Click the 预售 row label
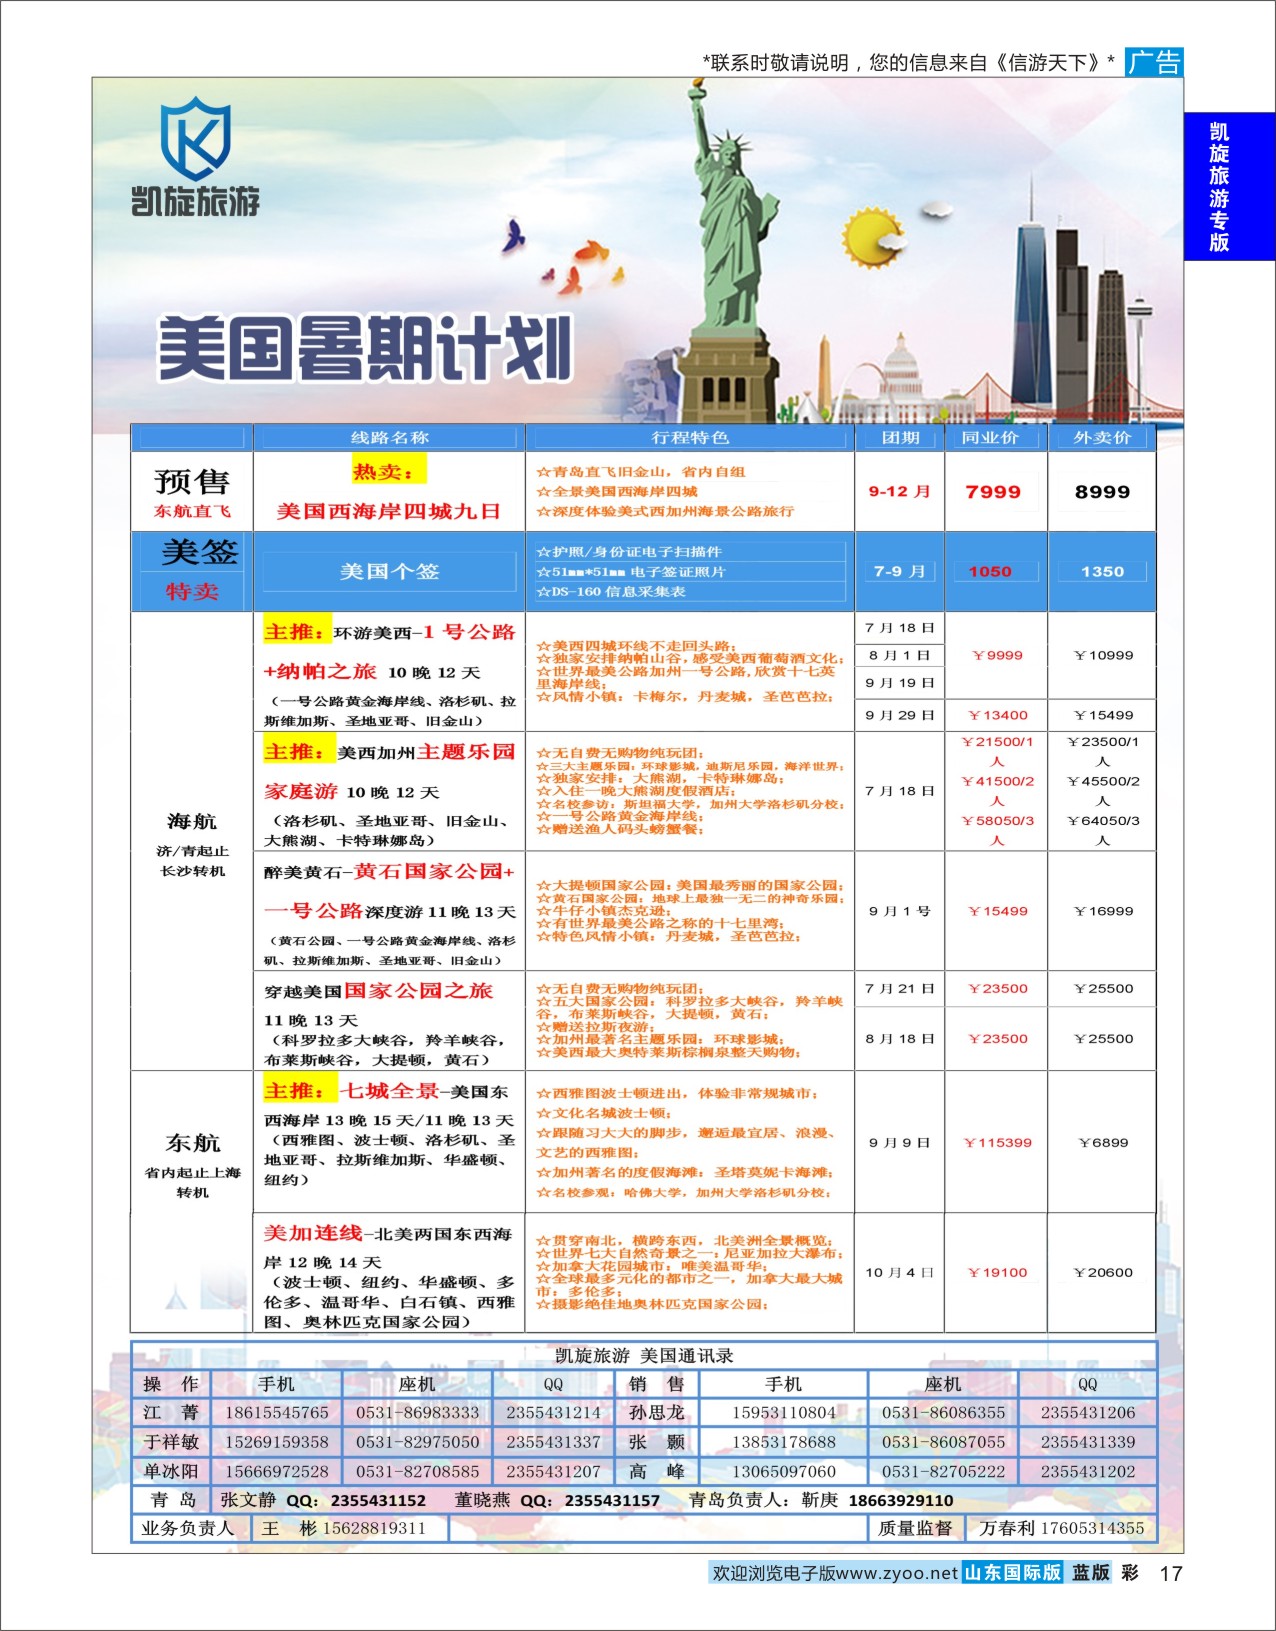Image resolution: width=1276 pixels, height=1631 pixels. click(x=192, y=481)
